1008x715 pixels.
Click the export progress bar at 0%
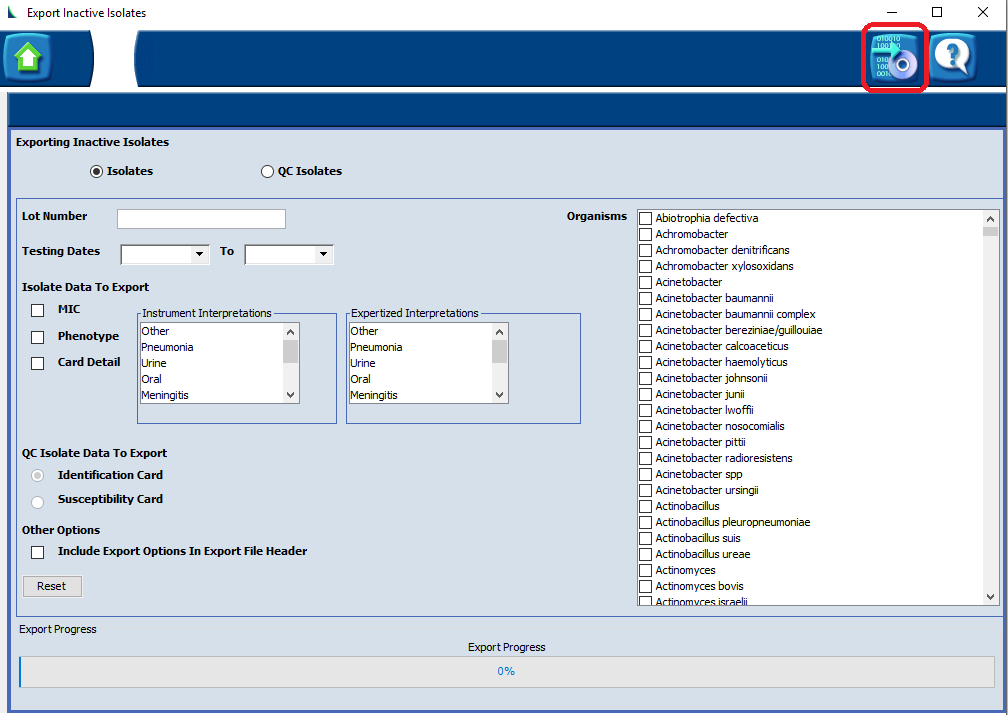point(507,672)
